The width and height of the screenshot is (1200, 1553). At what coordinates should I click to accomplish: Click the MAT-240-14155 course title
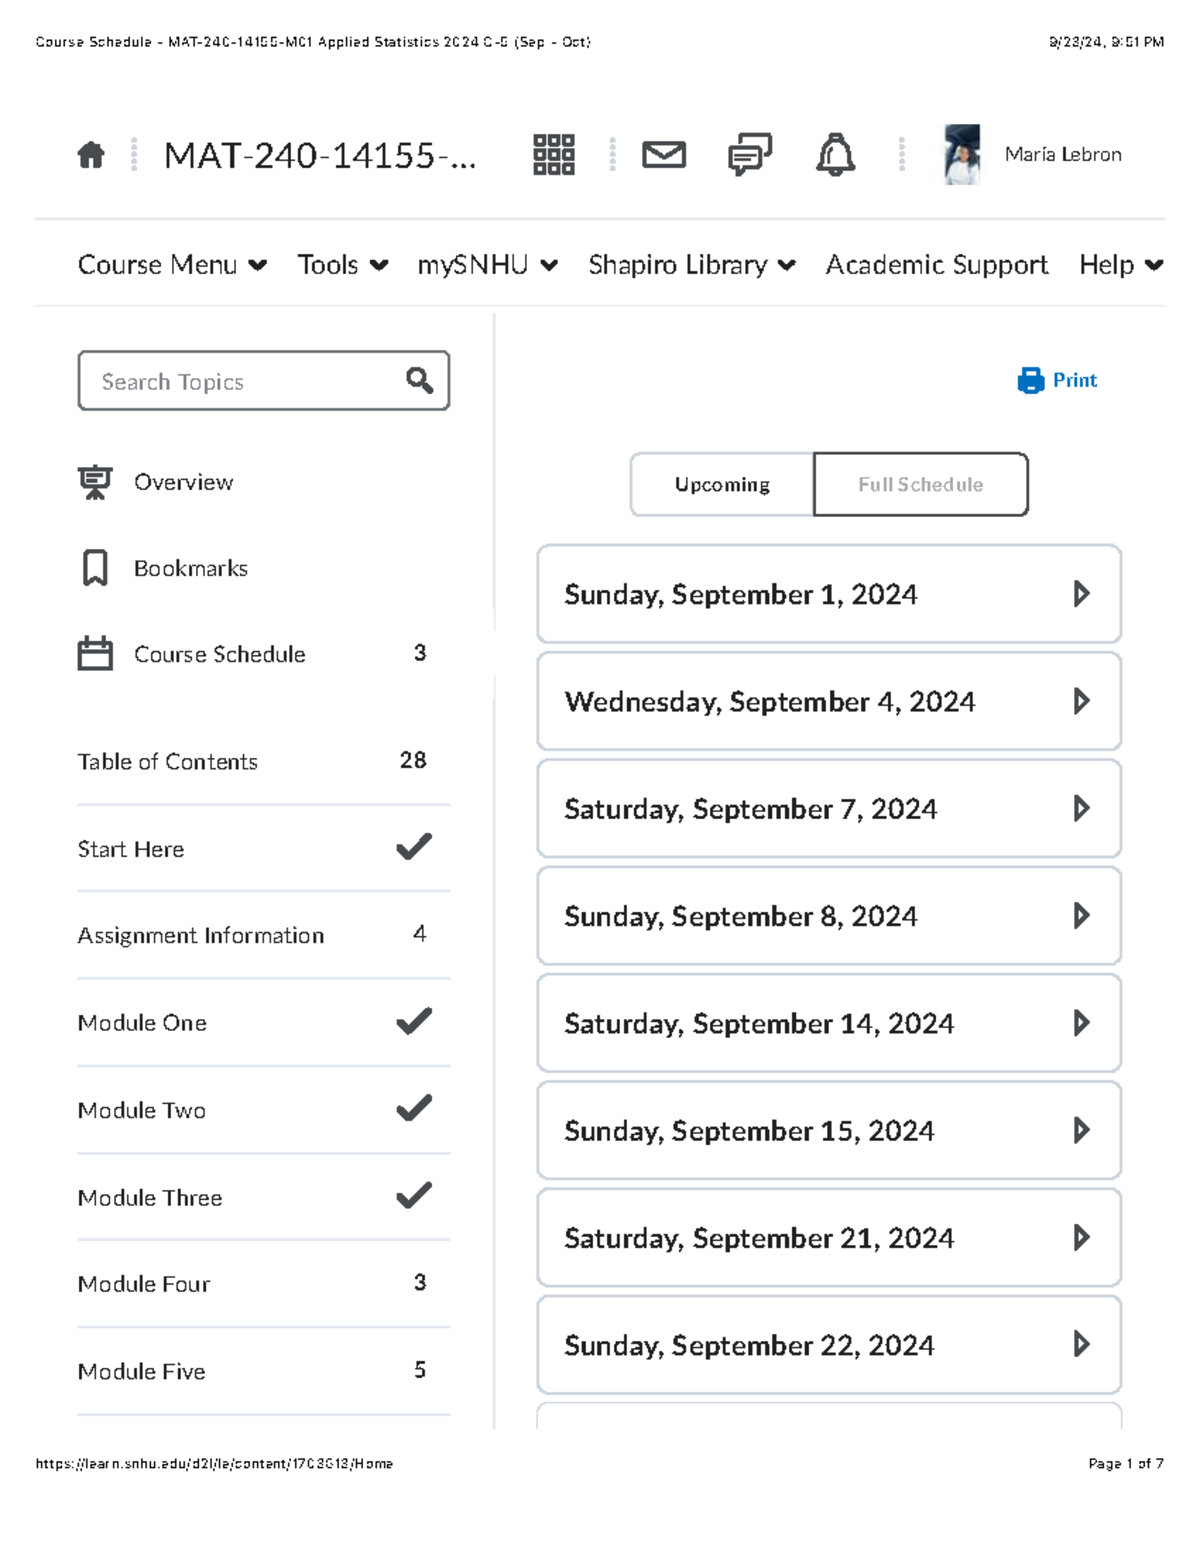click(320, 155)
